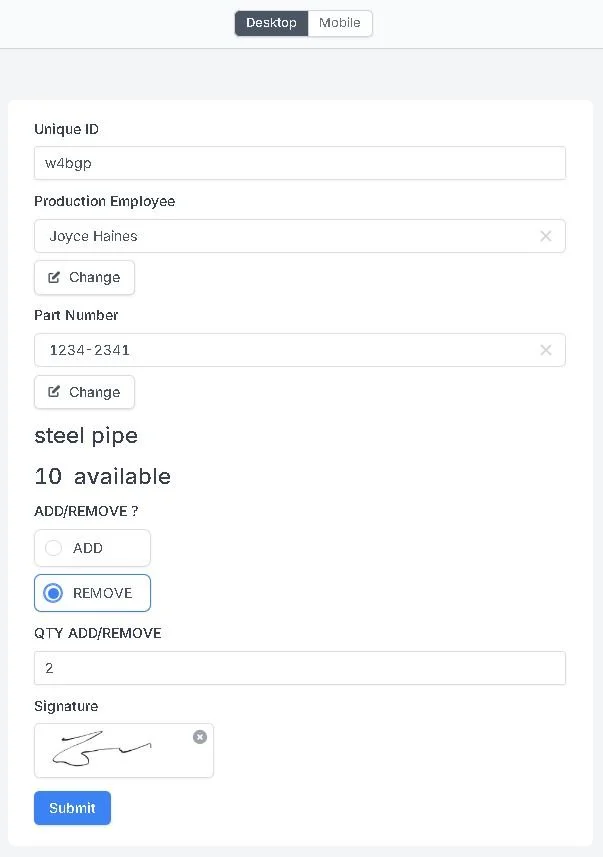
Task: Click into the QTY ADD/REMOVE input
Action: tap(299, 668)
